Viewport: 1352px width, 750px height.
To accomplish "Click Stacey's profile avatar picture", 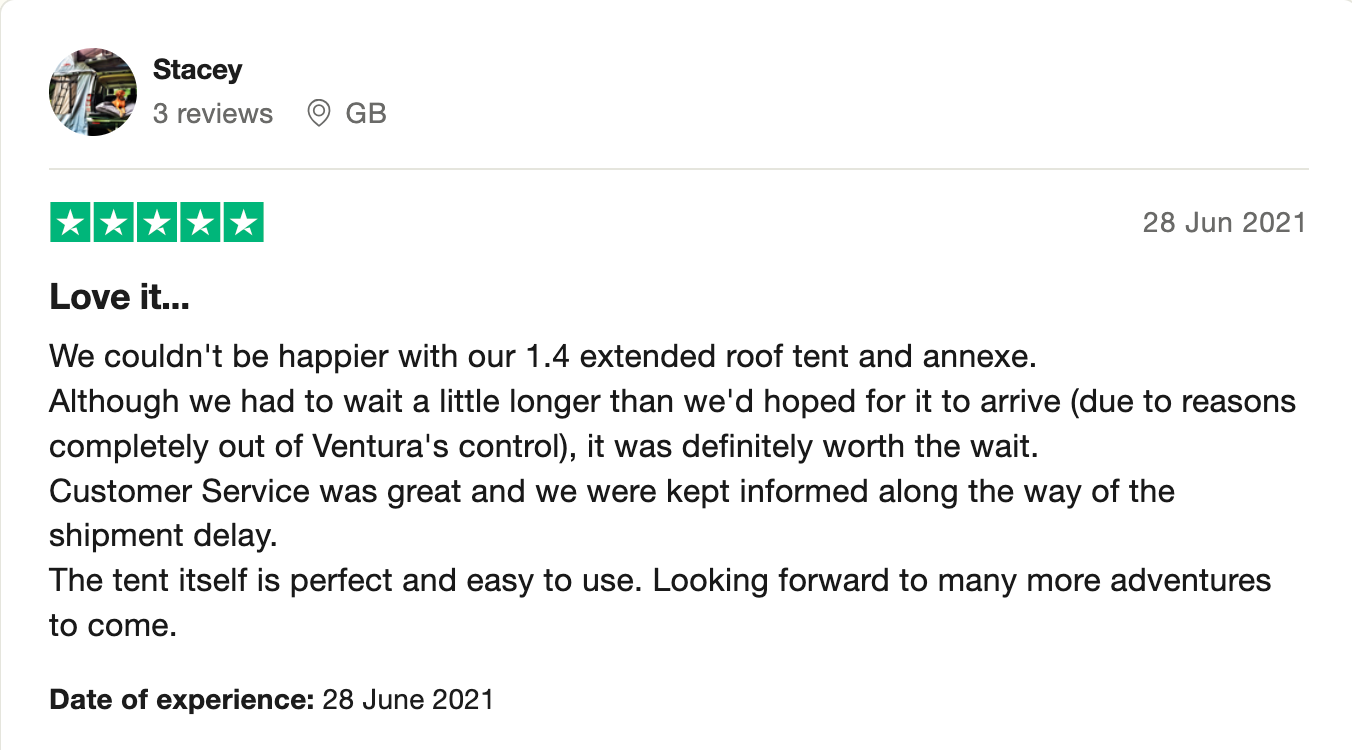I will click(x=93, y=92).
